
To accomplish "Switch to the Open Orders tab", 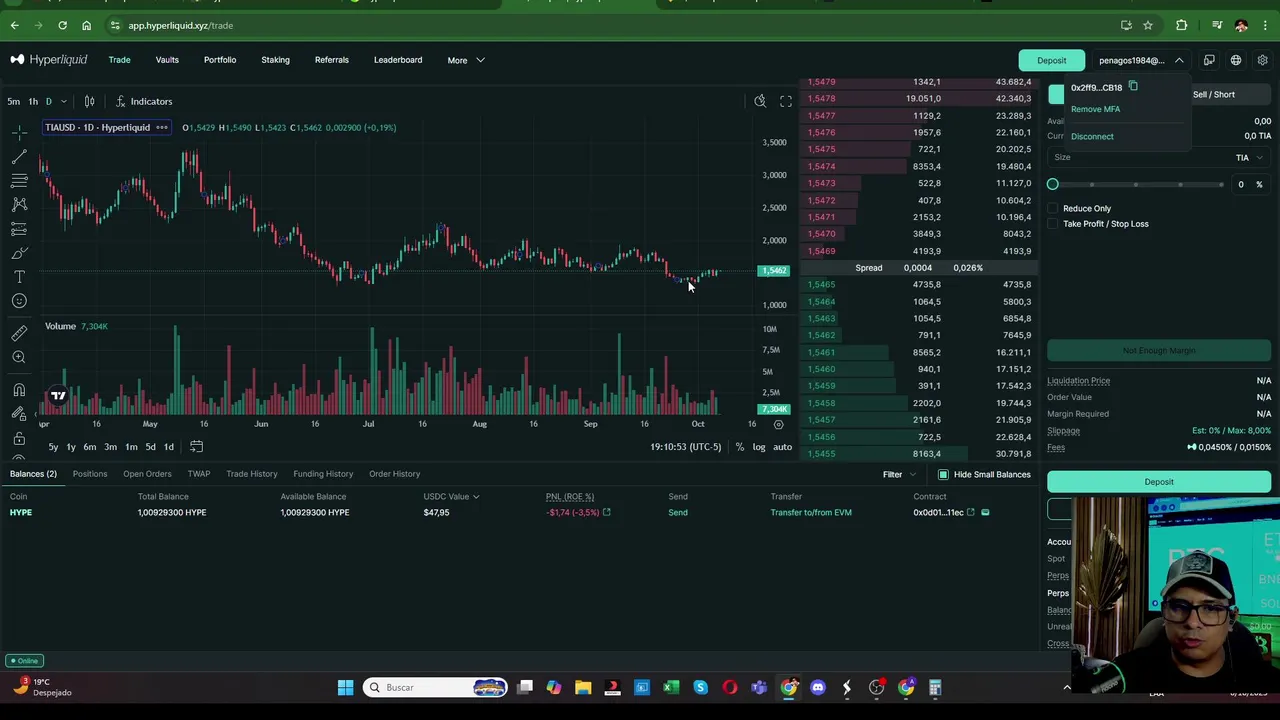I will coord(147,474).
